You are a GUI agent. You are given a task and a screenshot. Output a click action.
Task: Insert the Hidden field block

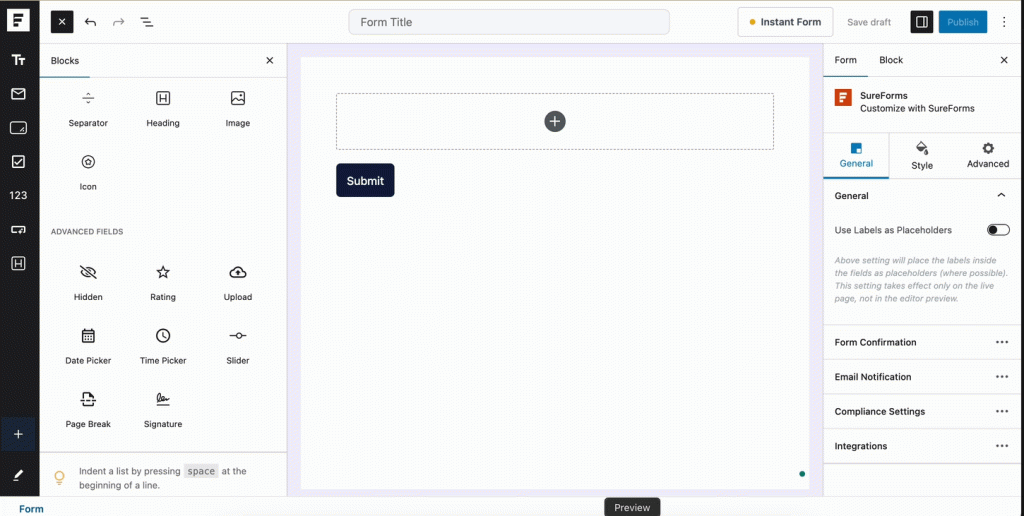click(88, 282)
